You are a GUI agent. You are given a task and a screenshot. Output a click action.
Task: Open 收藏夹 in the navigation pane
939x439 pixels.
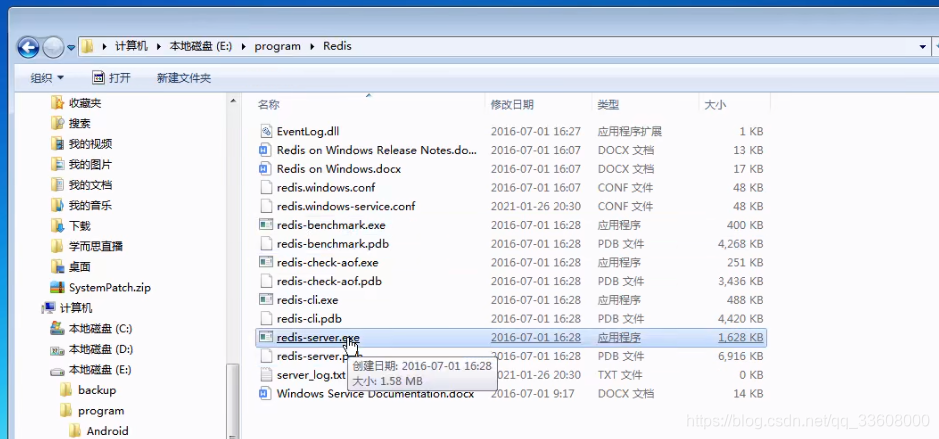tap(85, 103)
